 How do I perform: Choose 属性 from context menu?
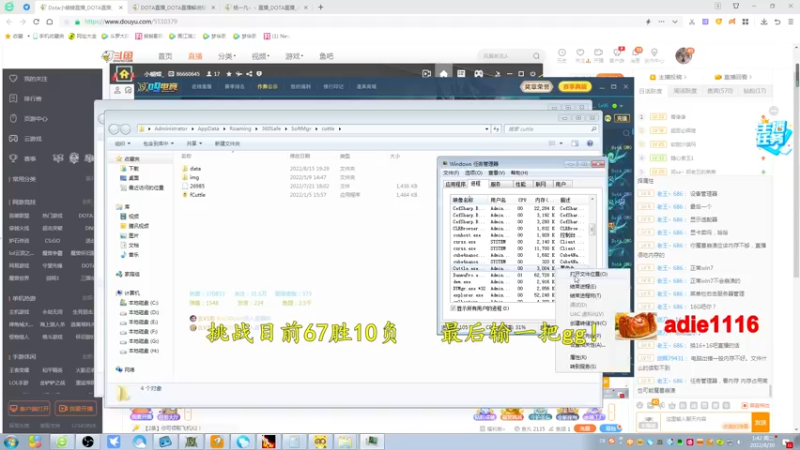click(x=578, y=358)
